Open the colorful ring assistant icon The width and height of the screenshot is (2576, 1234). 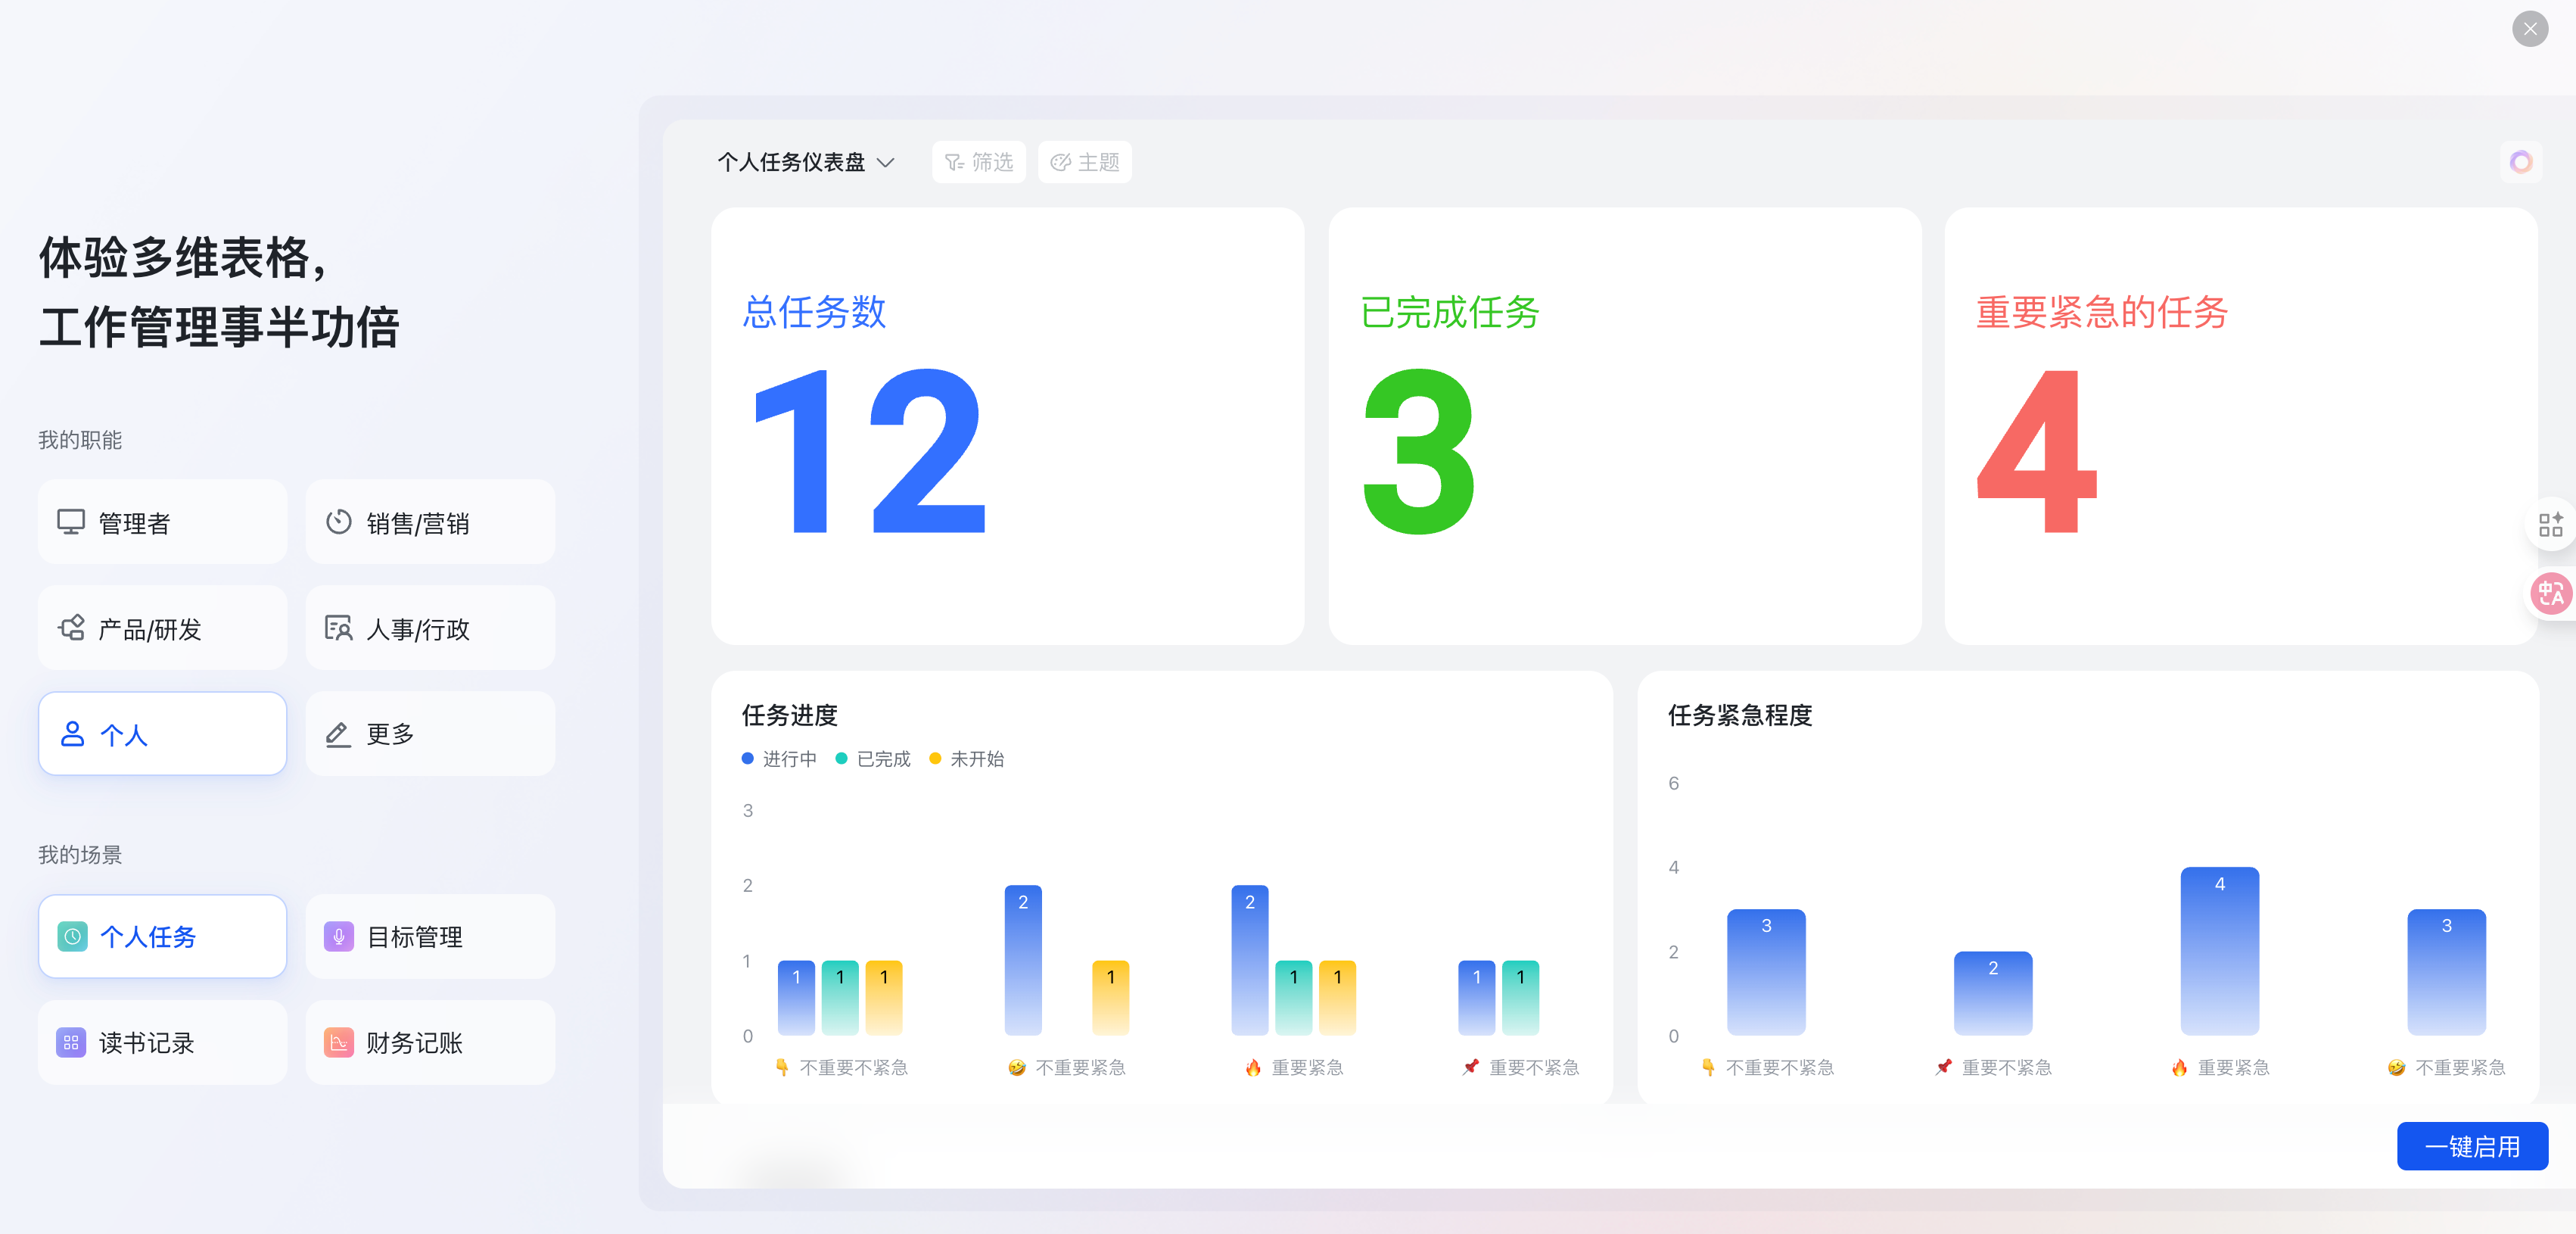click(x=2520, y=162)
